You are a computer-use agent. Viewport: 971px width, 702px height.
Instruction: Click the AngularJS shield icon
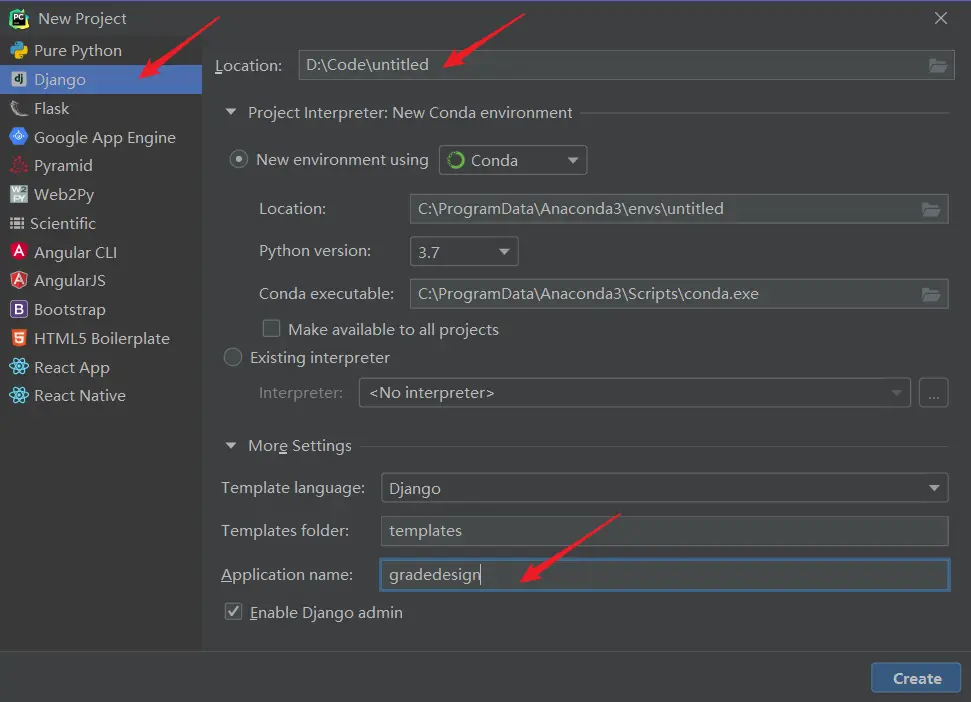click(19, 280)
